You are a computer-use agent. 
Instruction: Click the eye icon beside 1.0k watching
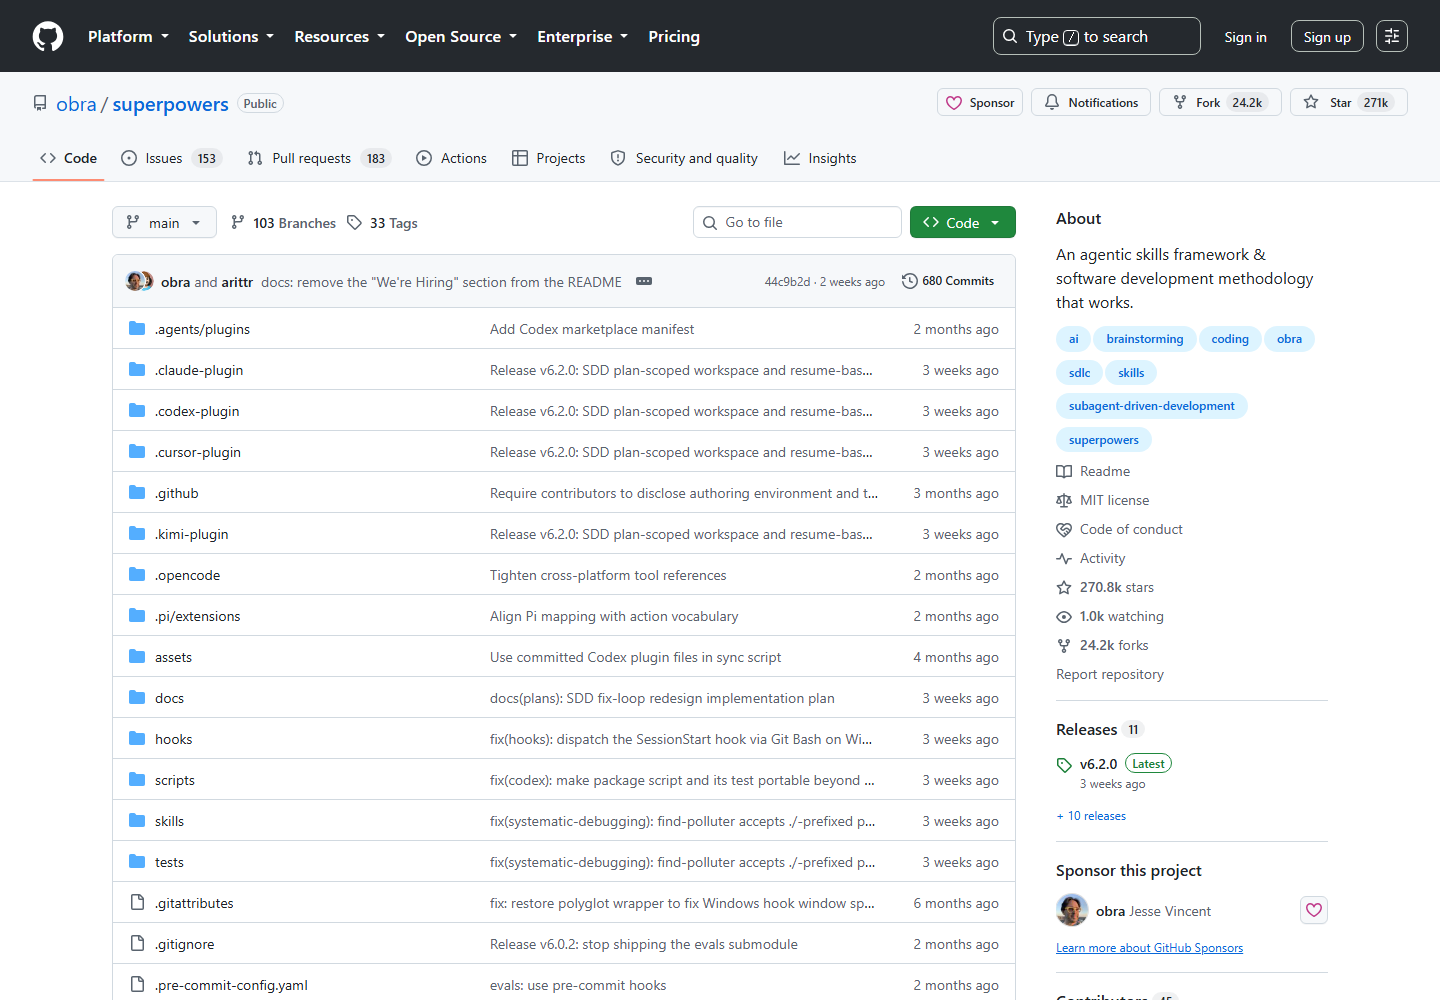tap(1064, 616)
